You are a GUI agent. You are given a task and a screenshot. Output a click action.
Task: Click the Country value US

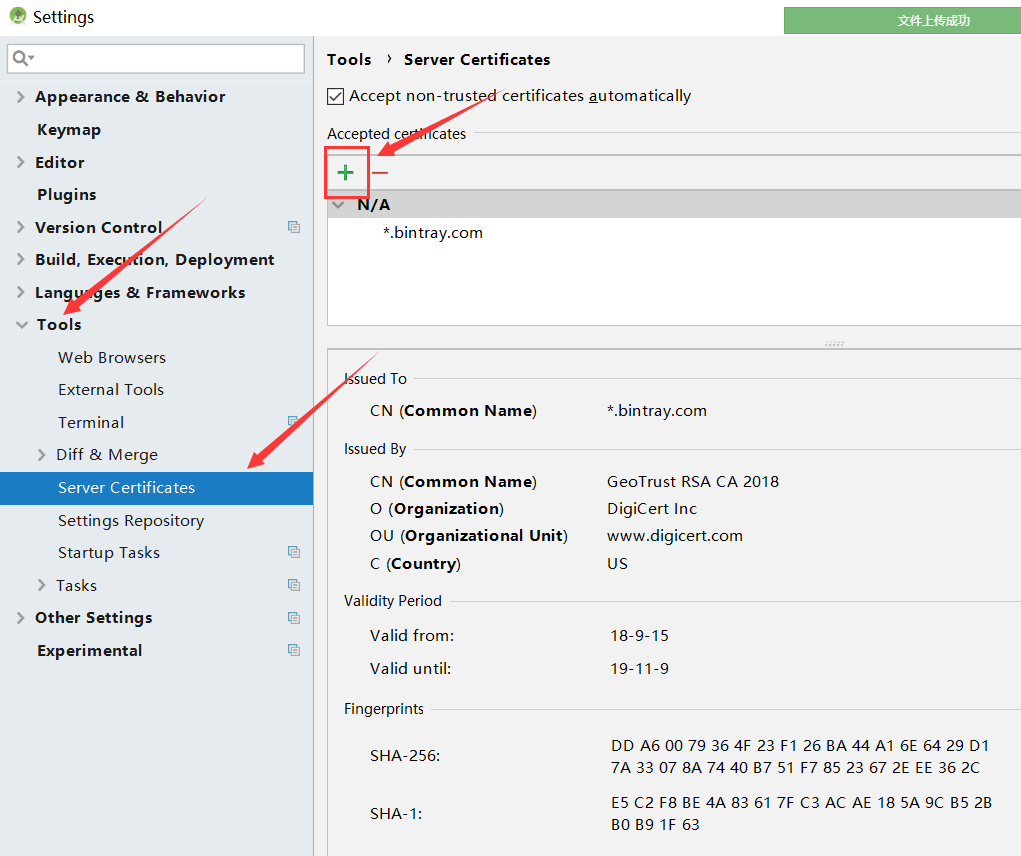tap(617, 563)
